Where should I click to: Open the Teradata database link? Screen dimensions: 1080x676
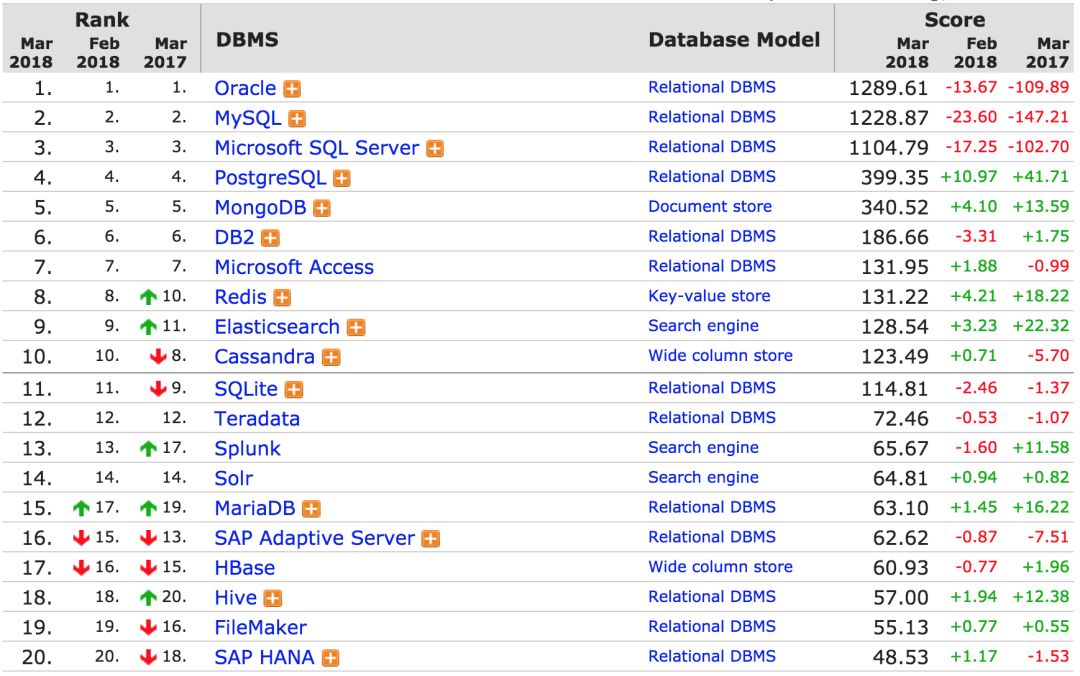(x=257, y=419)
